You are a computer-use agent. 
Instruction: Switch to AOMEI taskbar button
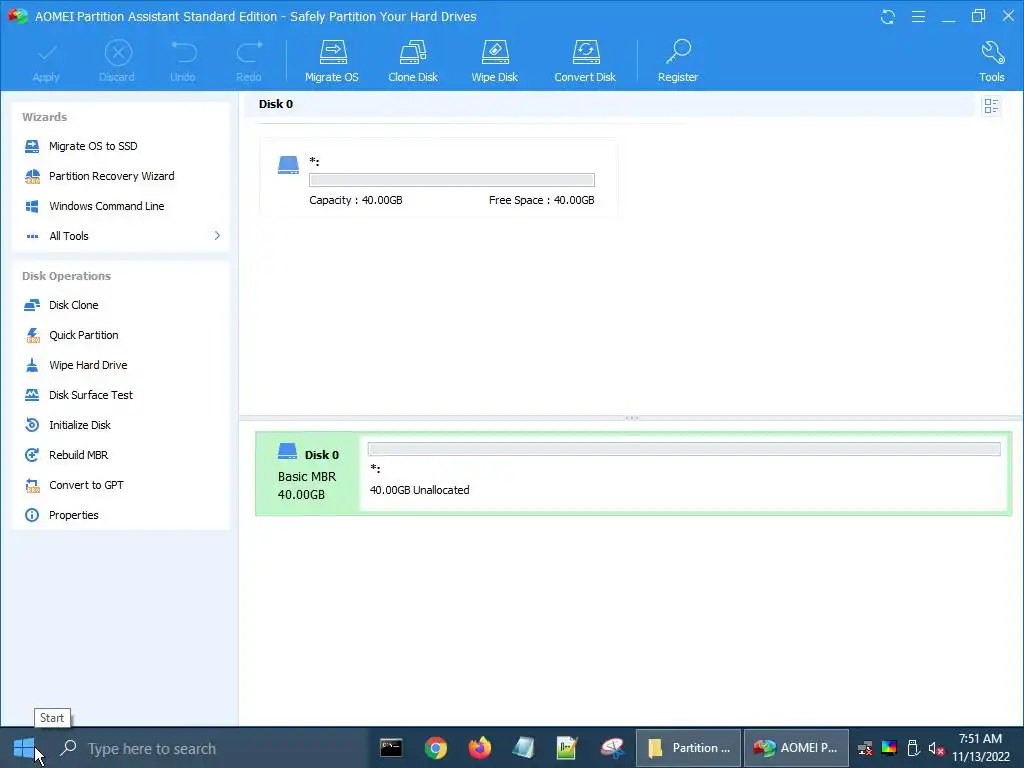(x=796, y=748)
